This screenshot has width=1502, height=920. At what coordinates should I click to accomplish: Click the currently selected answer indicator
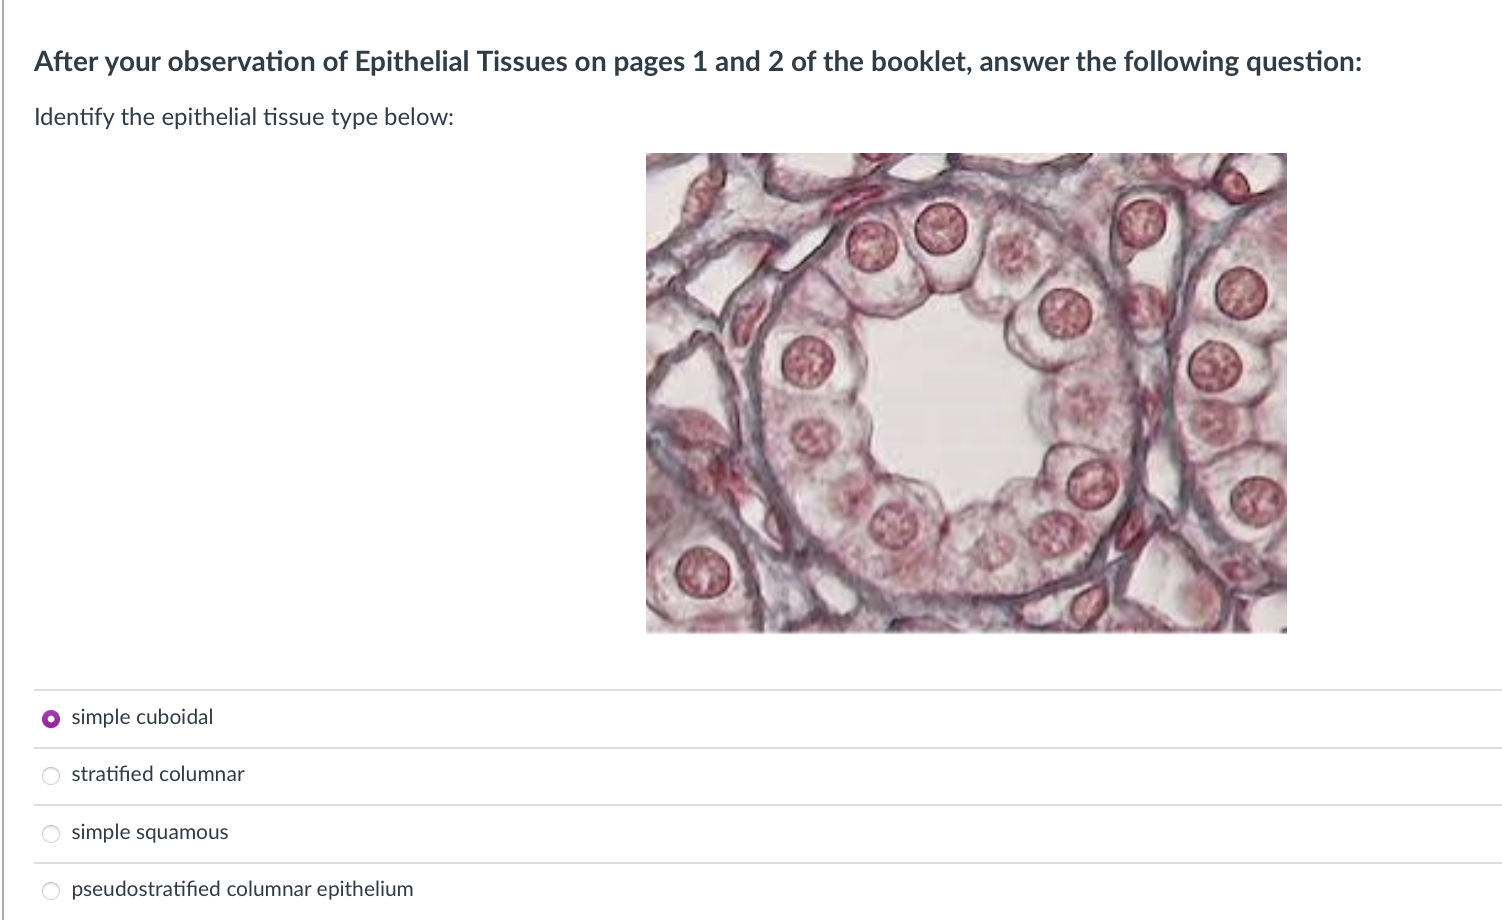click(x=50, y=717)
